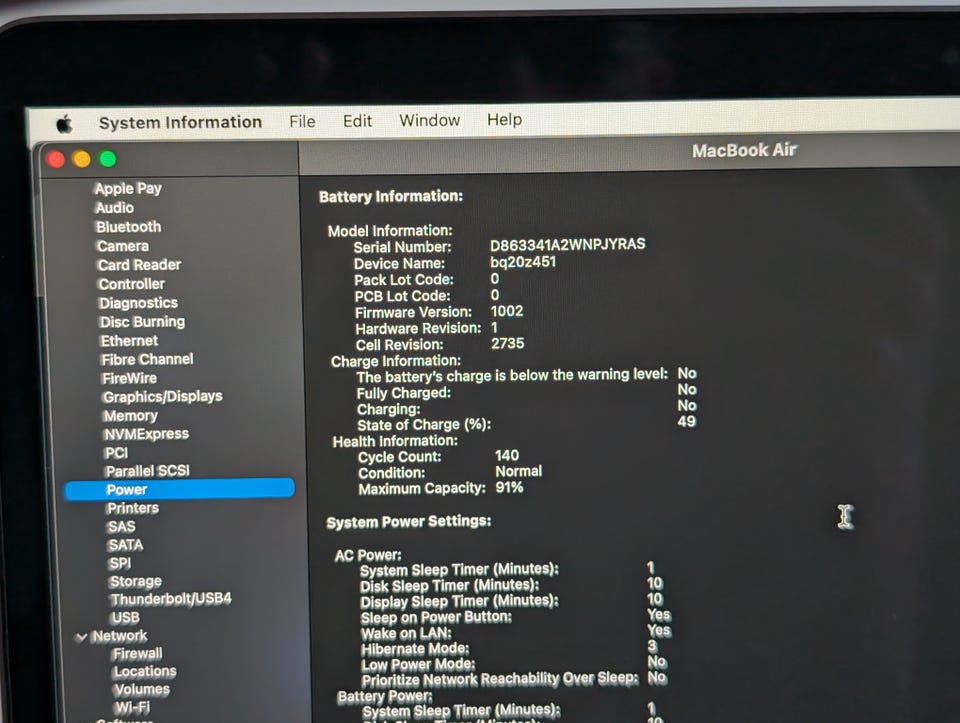Click the Wake on LAN label
The height and width of the screenshot is (723, 960).
pyautogui.click(x=407, y=633)
